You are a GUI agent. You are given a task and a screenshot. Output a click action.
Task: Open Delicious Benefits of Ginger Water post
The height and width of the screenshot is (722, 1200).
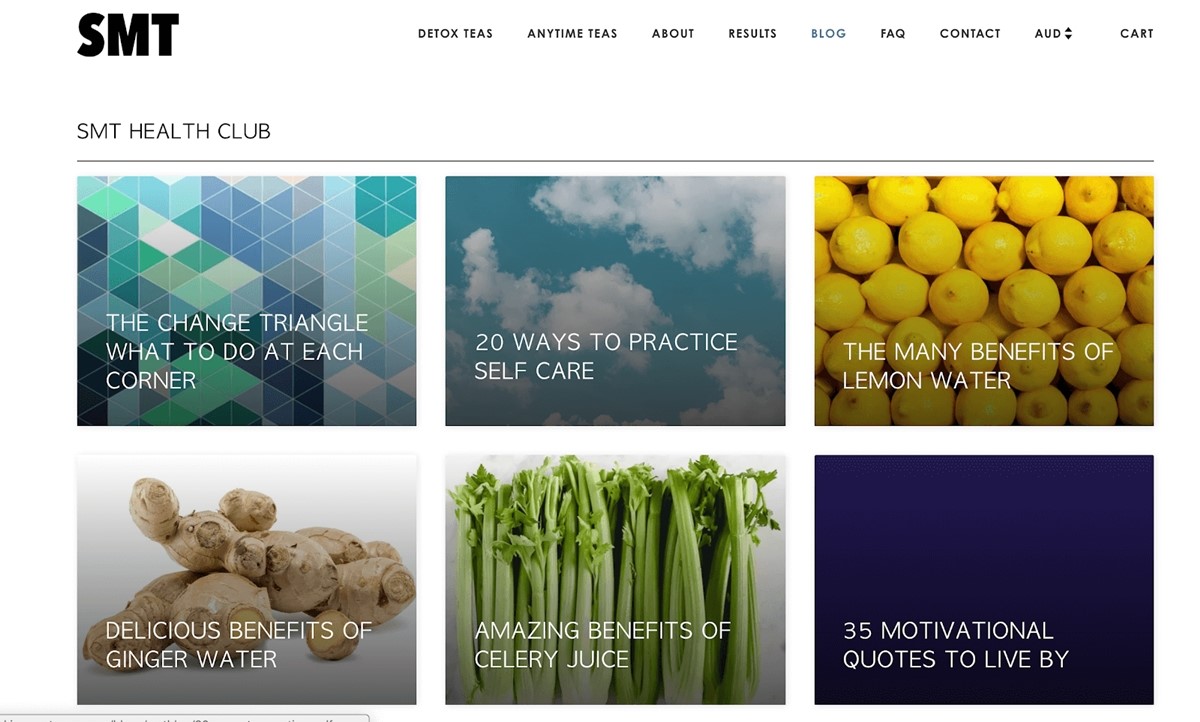246,580
